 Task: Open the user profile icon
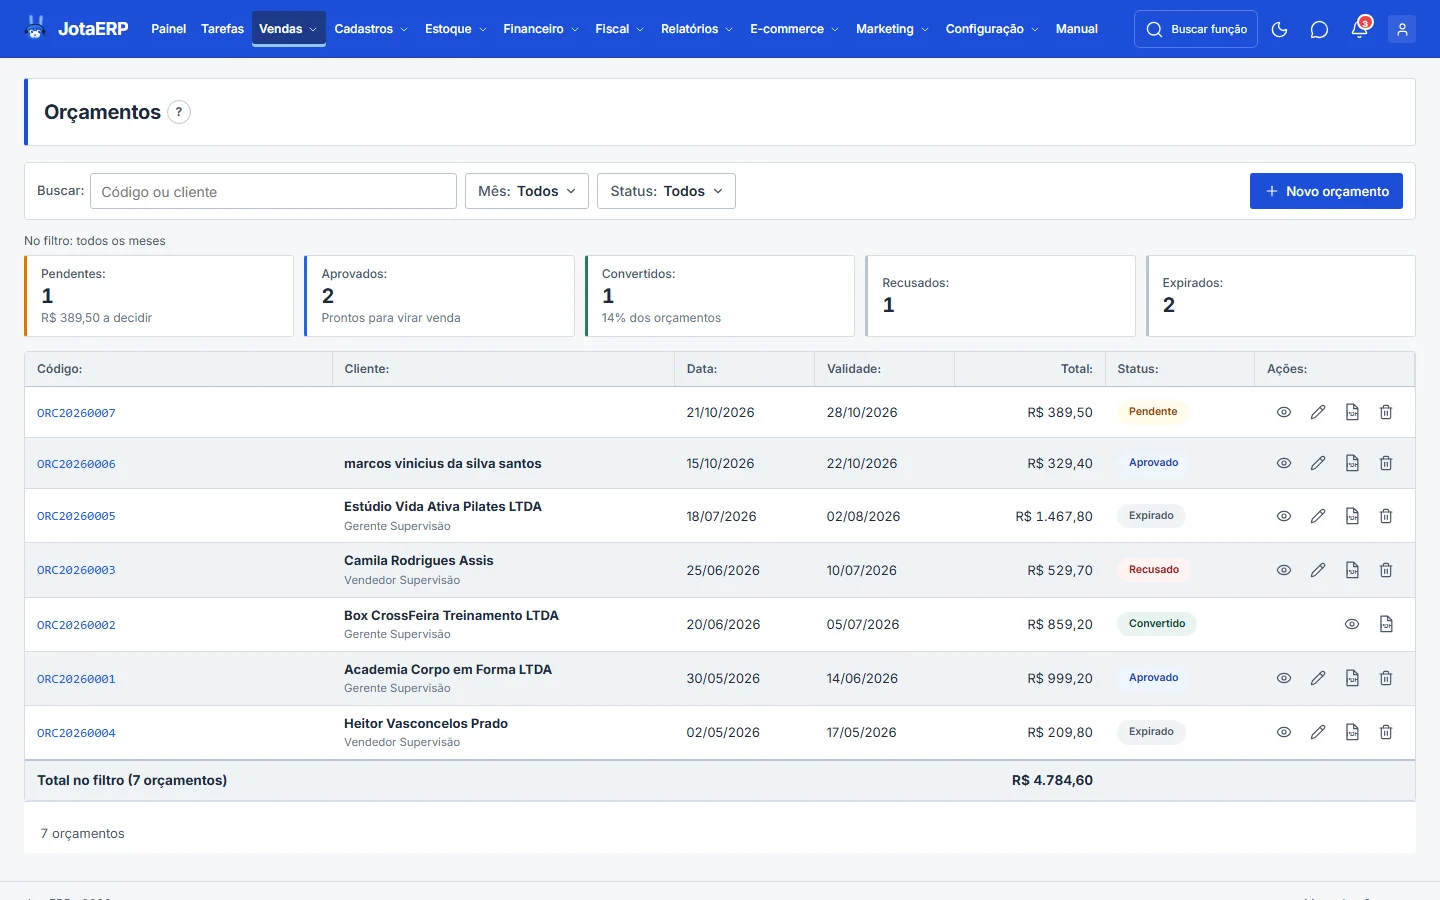point(1402,29)
